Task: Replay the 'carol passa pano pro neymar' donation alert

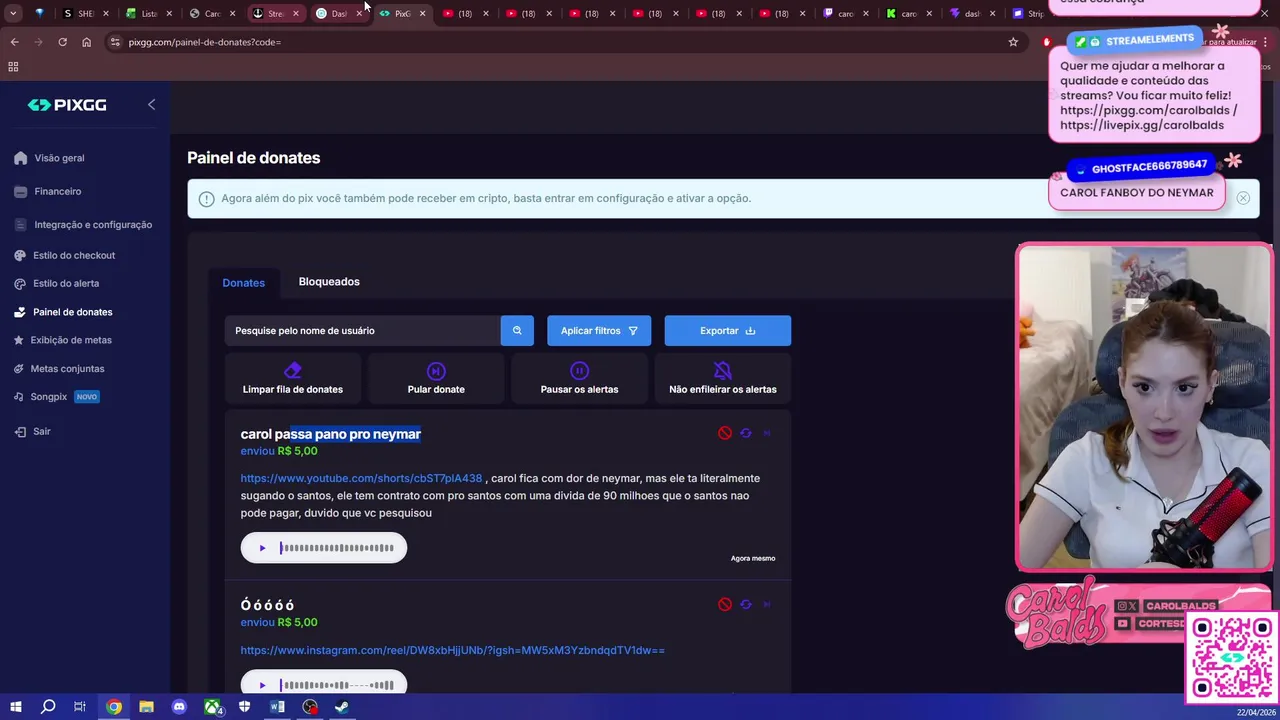Action: click(746, 433)
